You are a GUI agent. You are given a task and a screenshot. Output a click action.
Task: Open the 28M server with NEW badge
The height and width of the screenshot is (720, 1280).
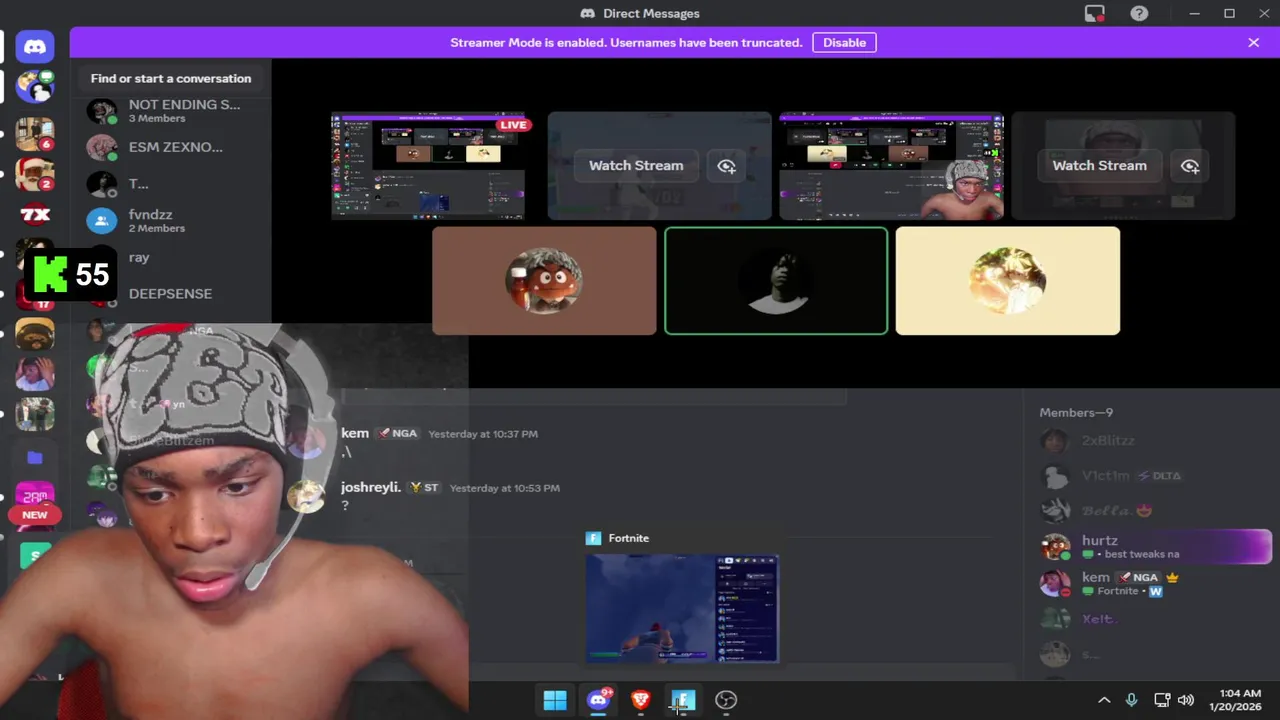35,497
